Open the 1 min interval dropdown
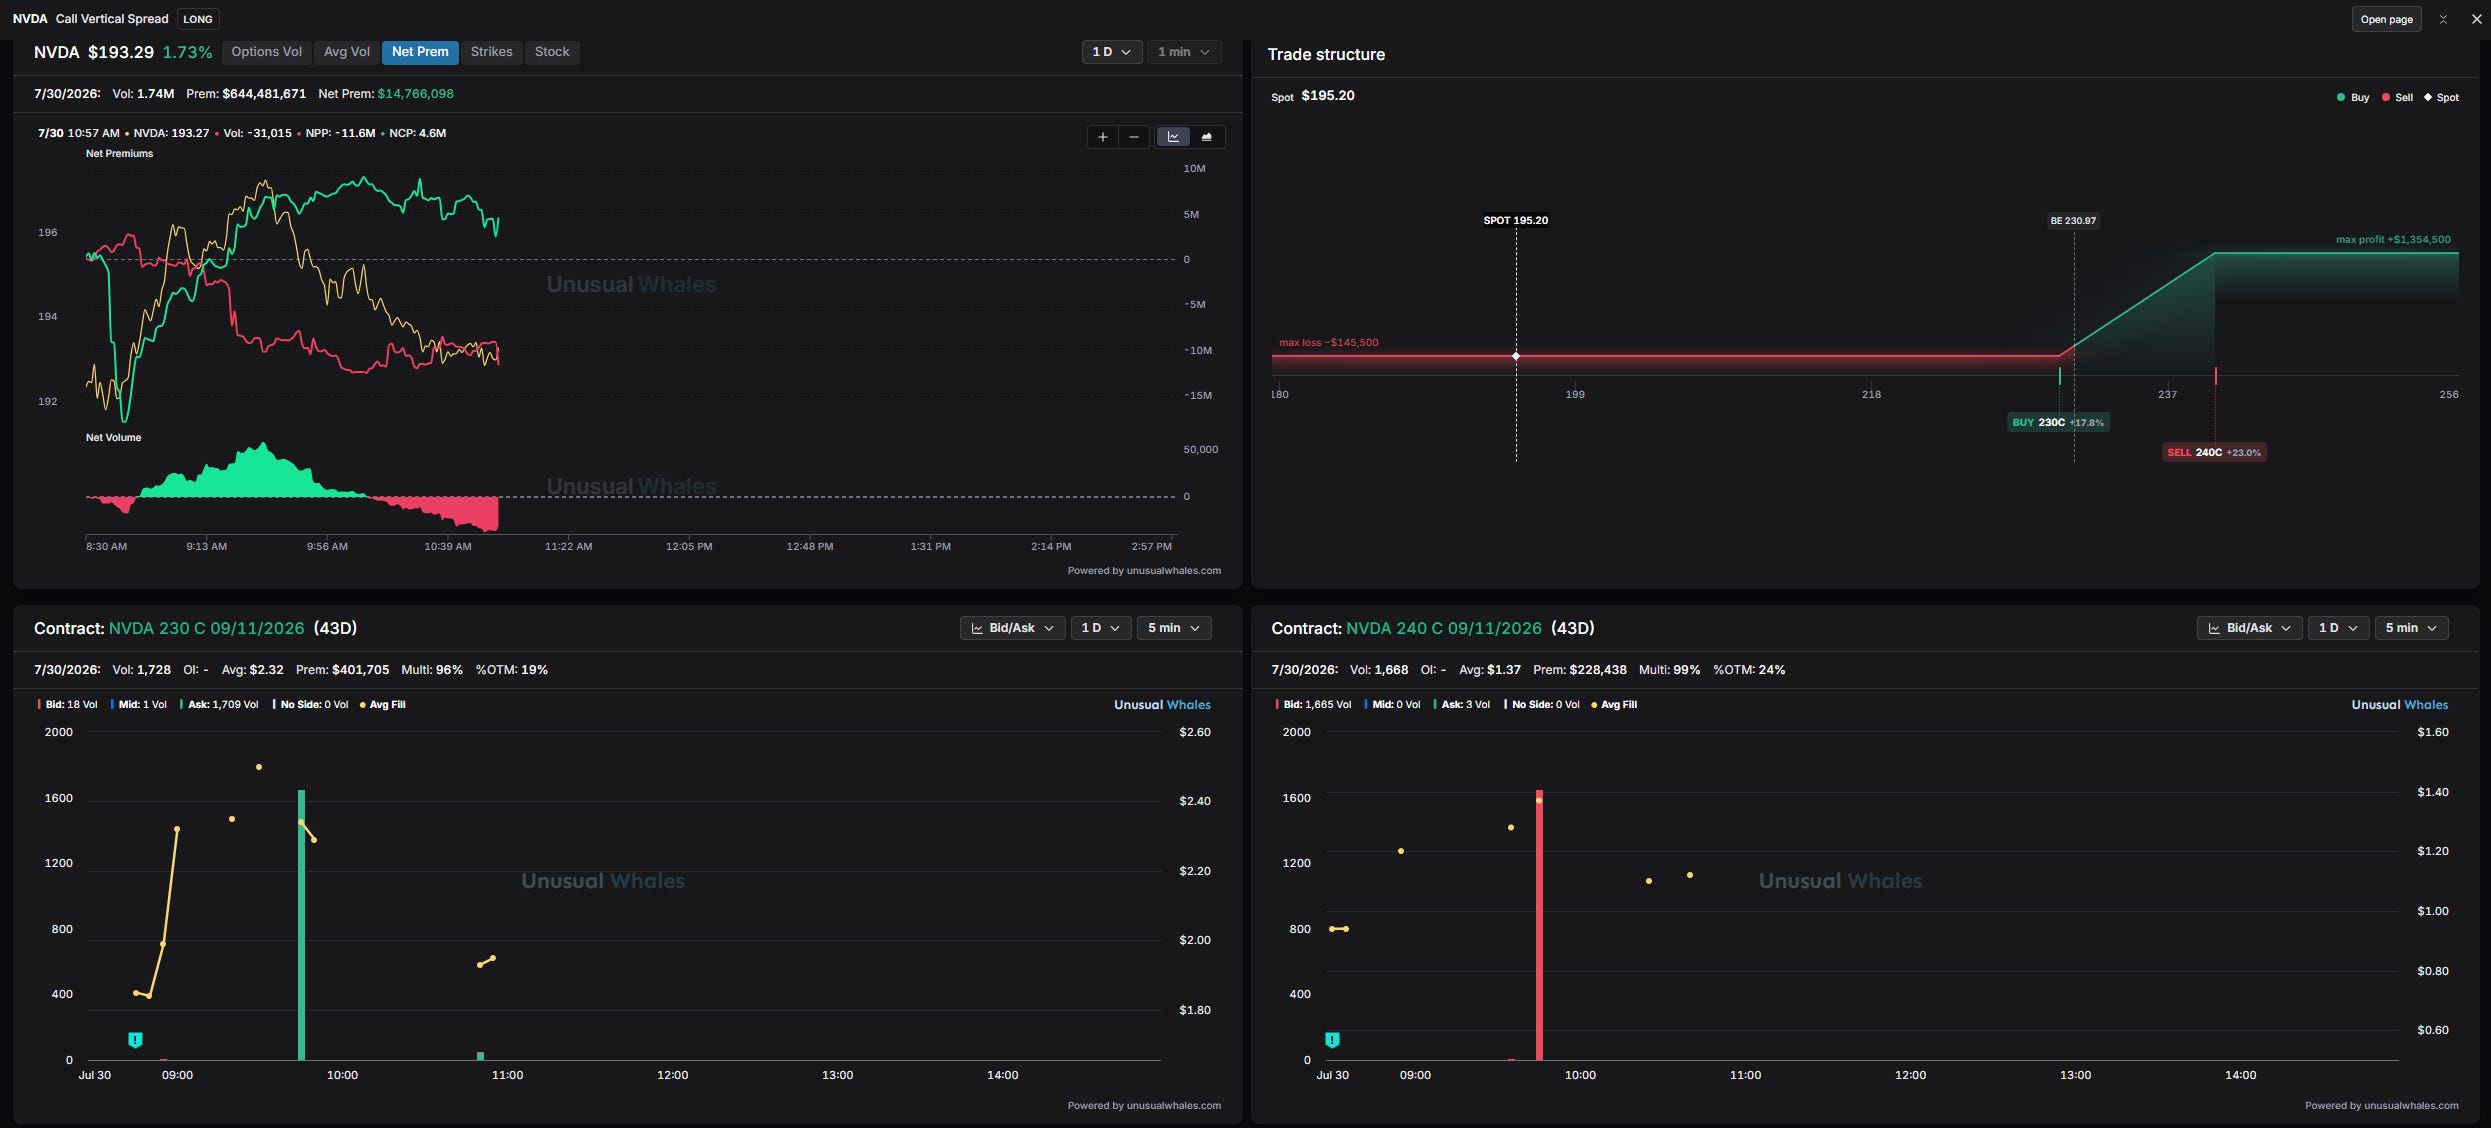The image size is (2491, 1128). [1183, 52]
